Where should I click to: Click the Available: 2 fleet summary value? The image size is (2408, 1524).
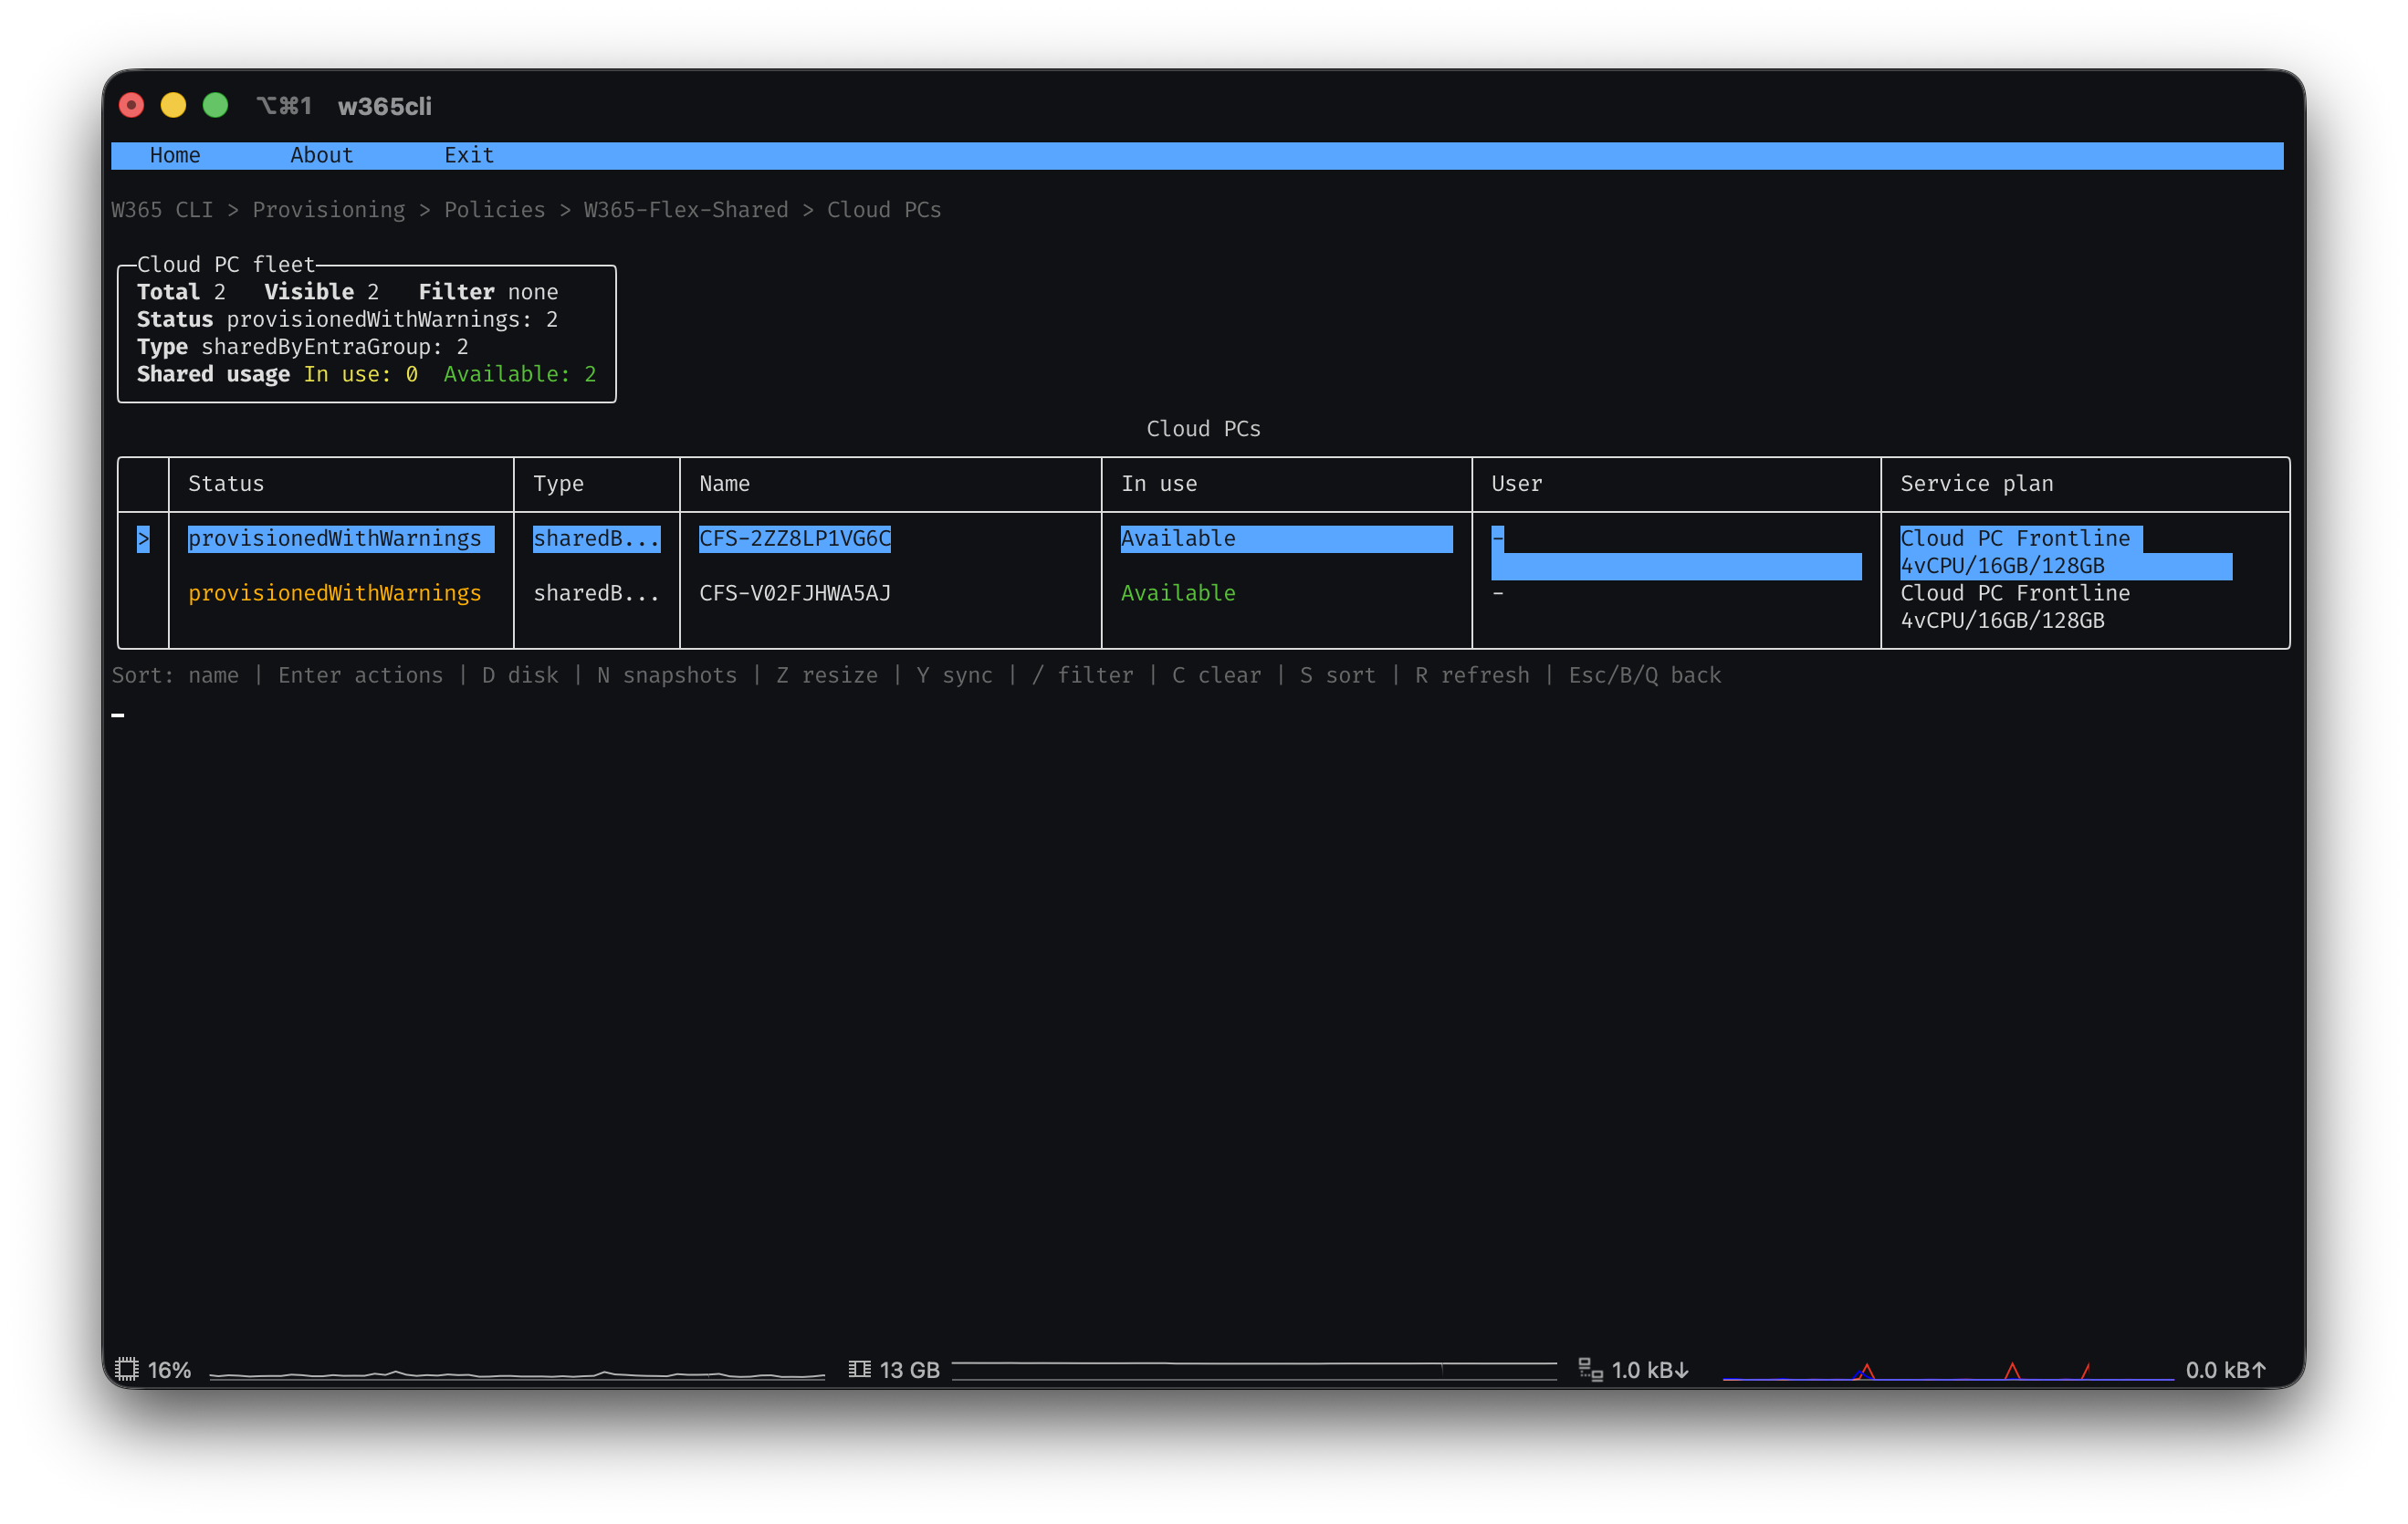[520, 374]
